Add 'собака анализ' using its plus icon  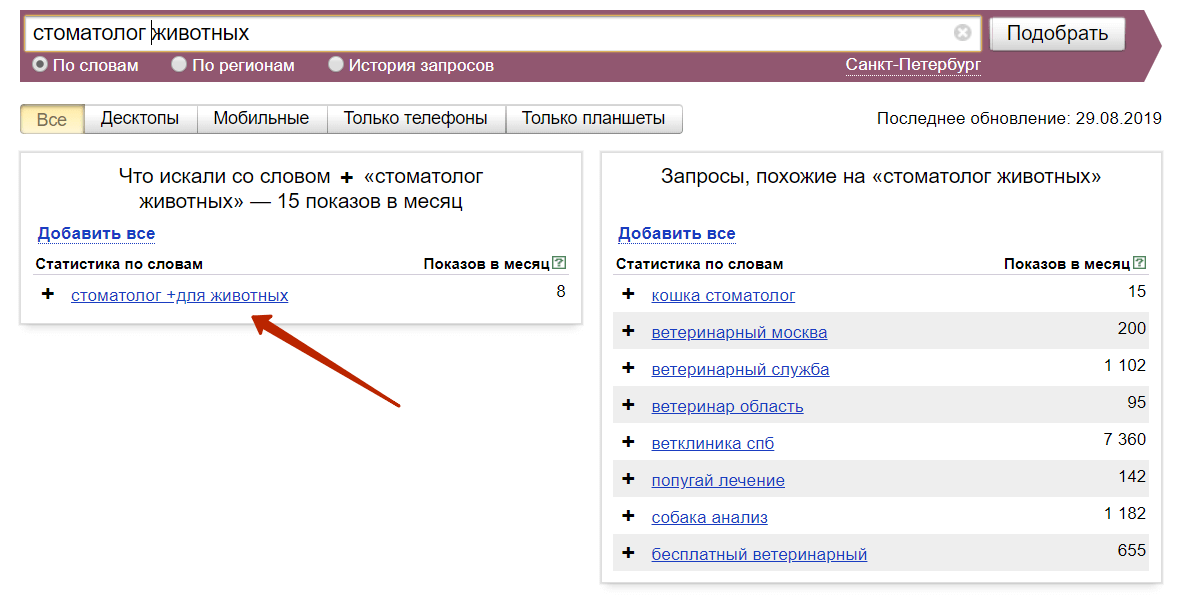coord(628,516)
